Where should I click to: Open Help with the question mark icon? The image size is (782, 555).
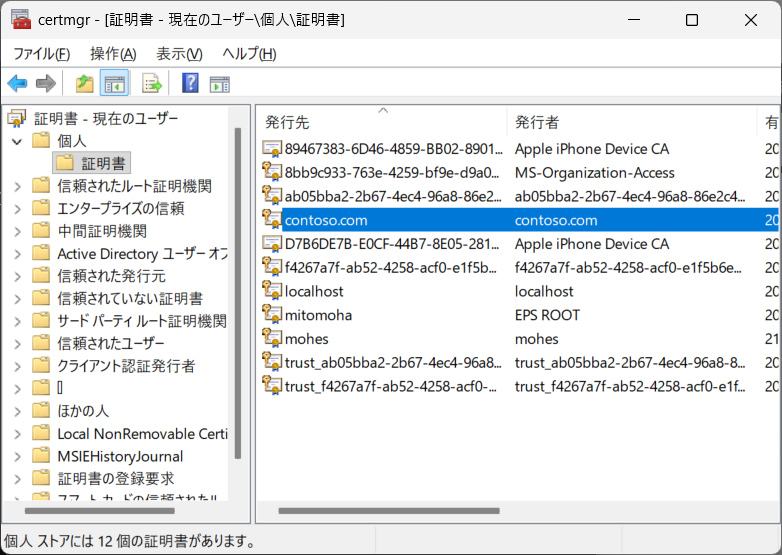[191, 83]
